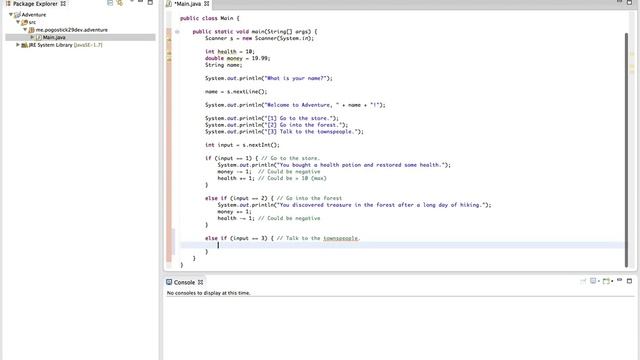This screenshot has width=640, height=360.
Task: Click the JRE System Library icon
Action: (24, 45)
